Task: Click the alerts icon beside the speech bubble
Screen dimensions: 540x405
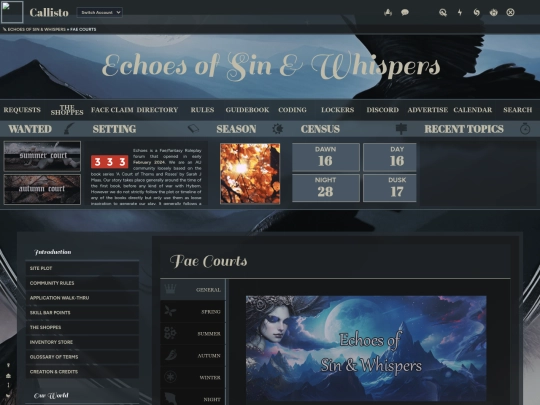Action: [388, 12]
